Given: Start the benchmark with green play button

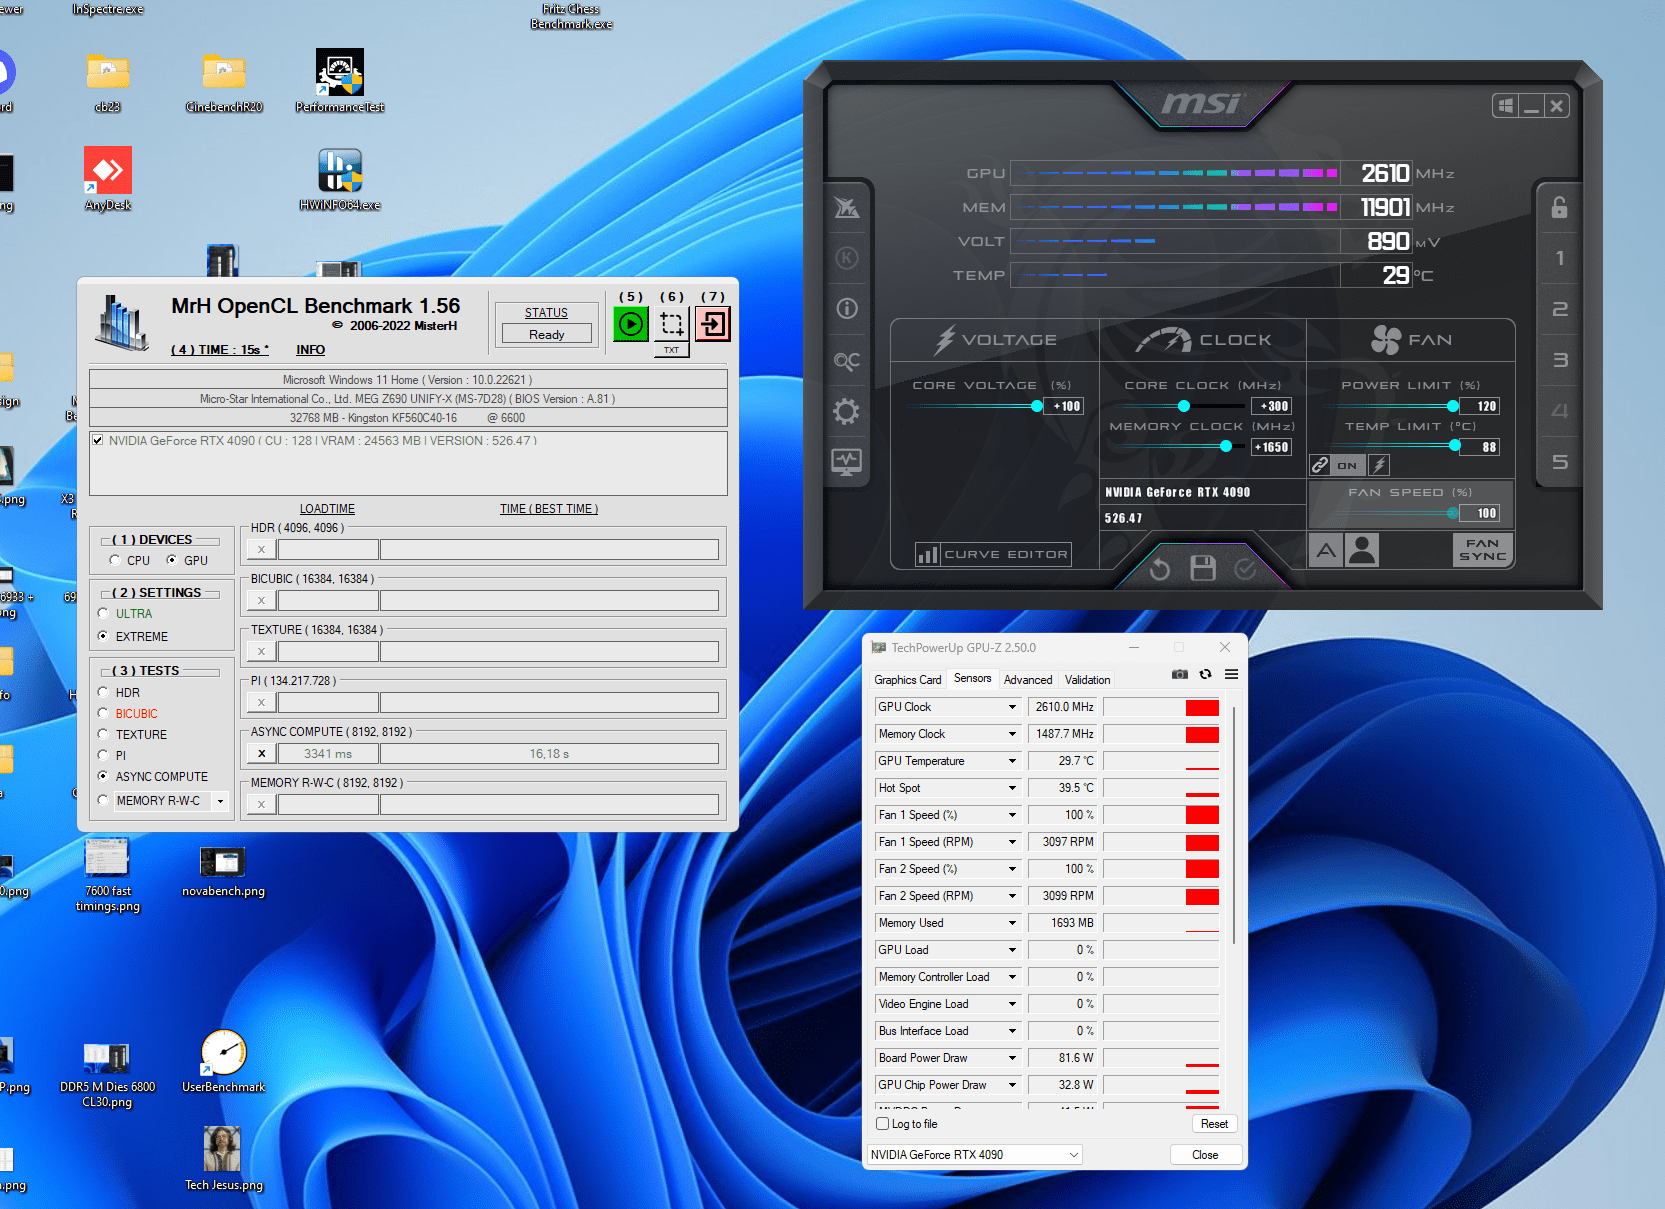Looking at the screenshot, I should tap(631, 324).
